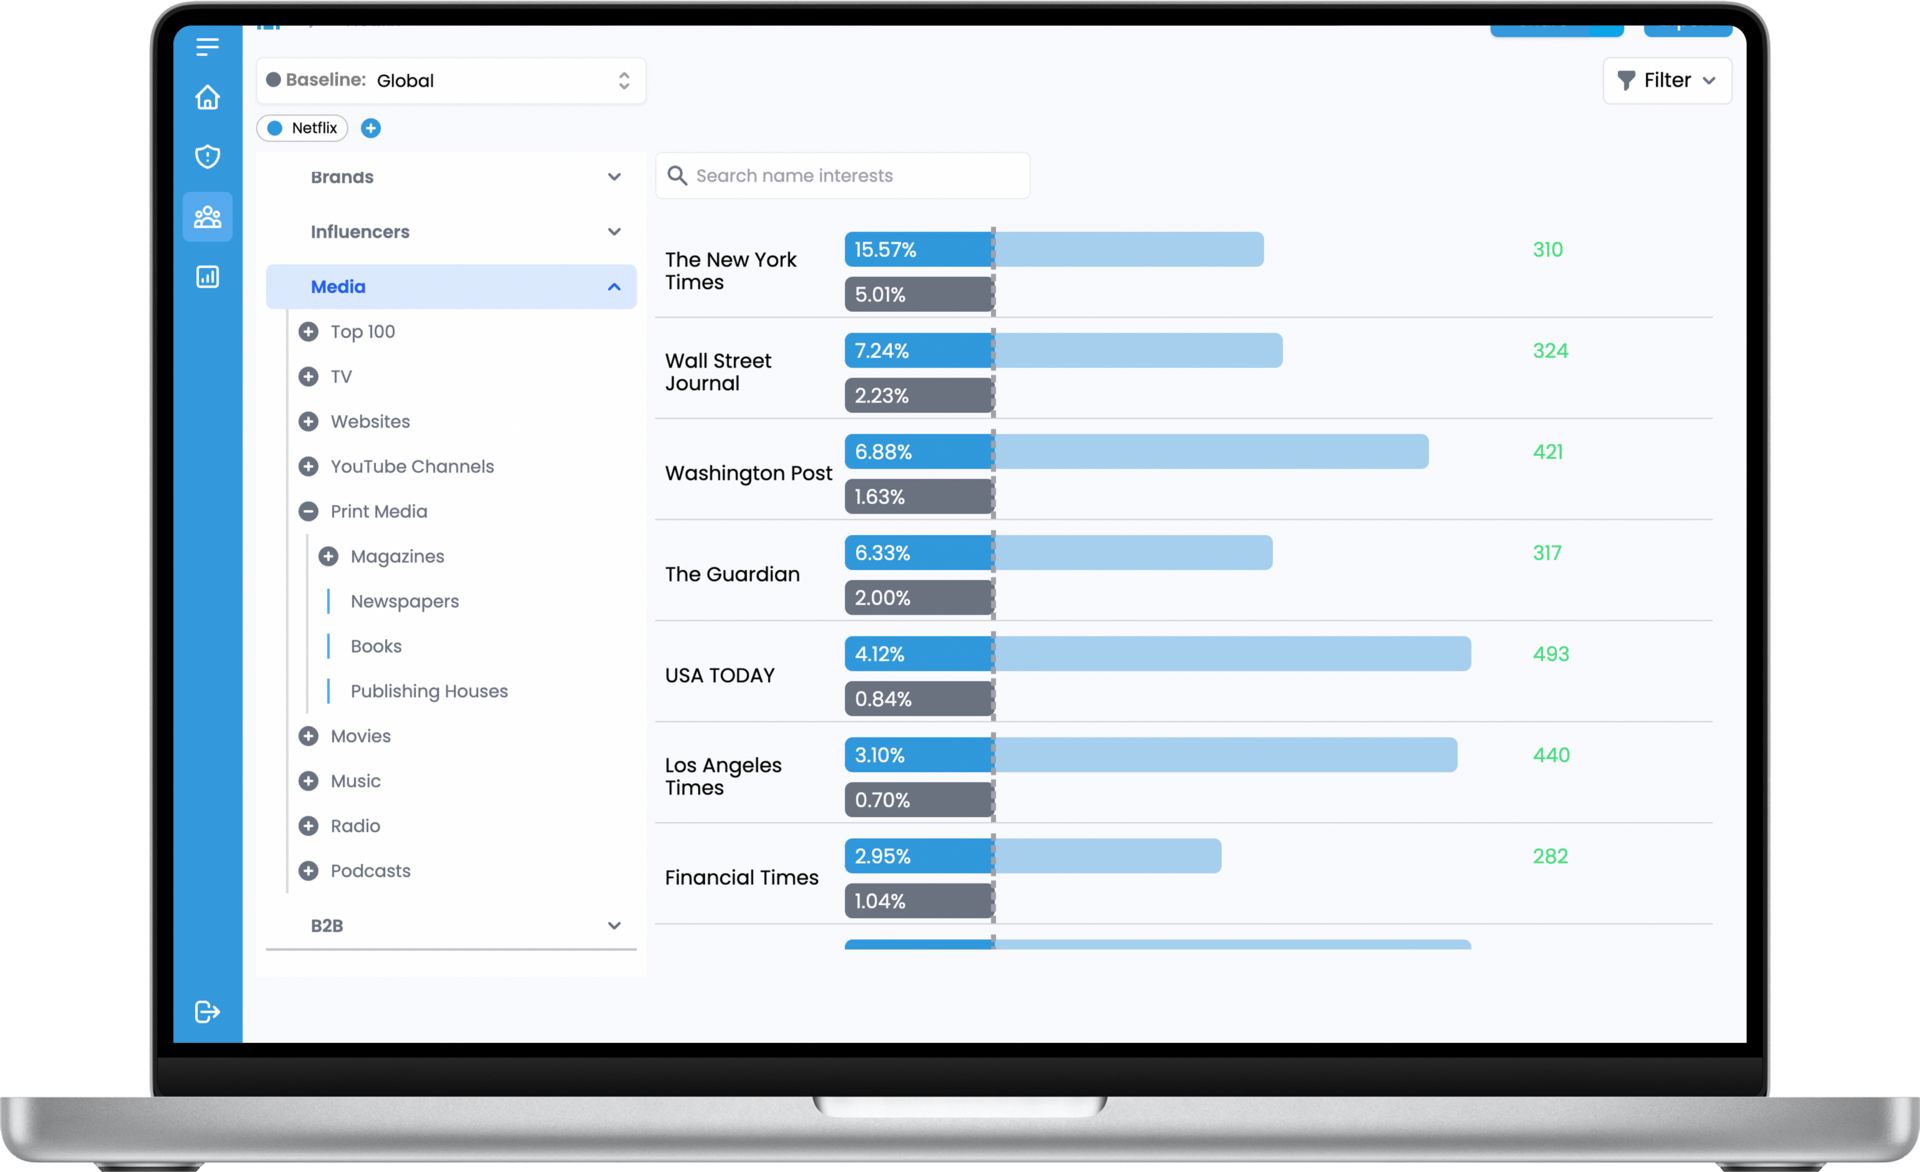Screen dimensions: 1920x1172
Task: Click Washington Post label
Action: coord(748,473)
